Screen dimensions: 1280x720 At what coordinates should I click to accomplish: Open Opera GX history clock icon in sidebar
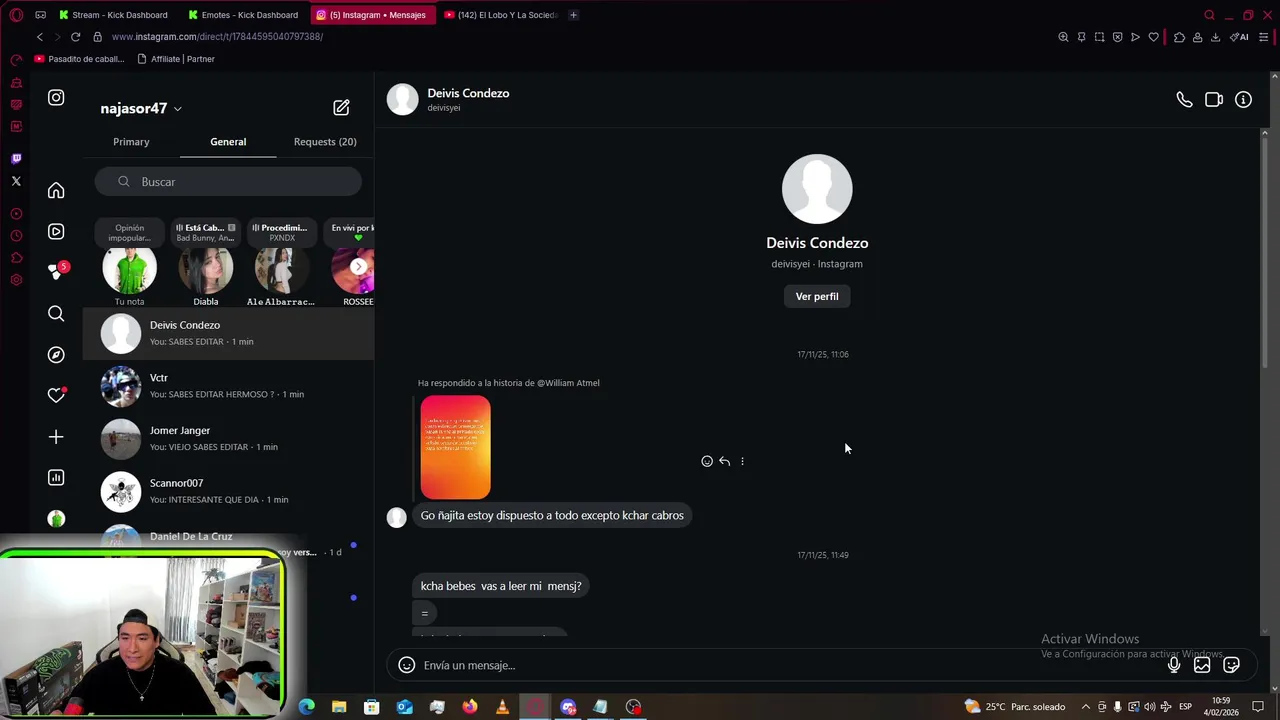(x=16, y=236)
